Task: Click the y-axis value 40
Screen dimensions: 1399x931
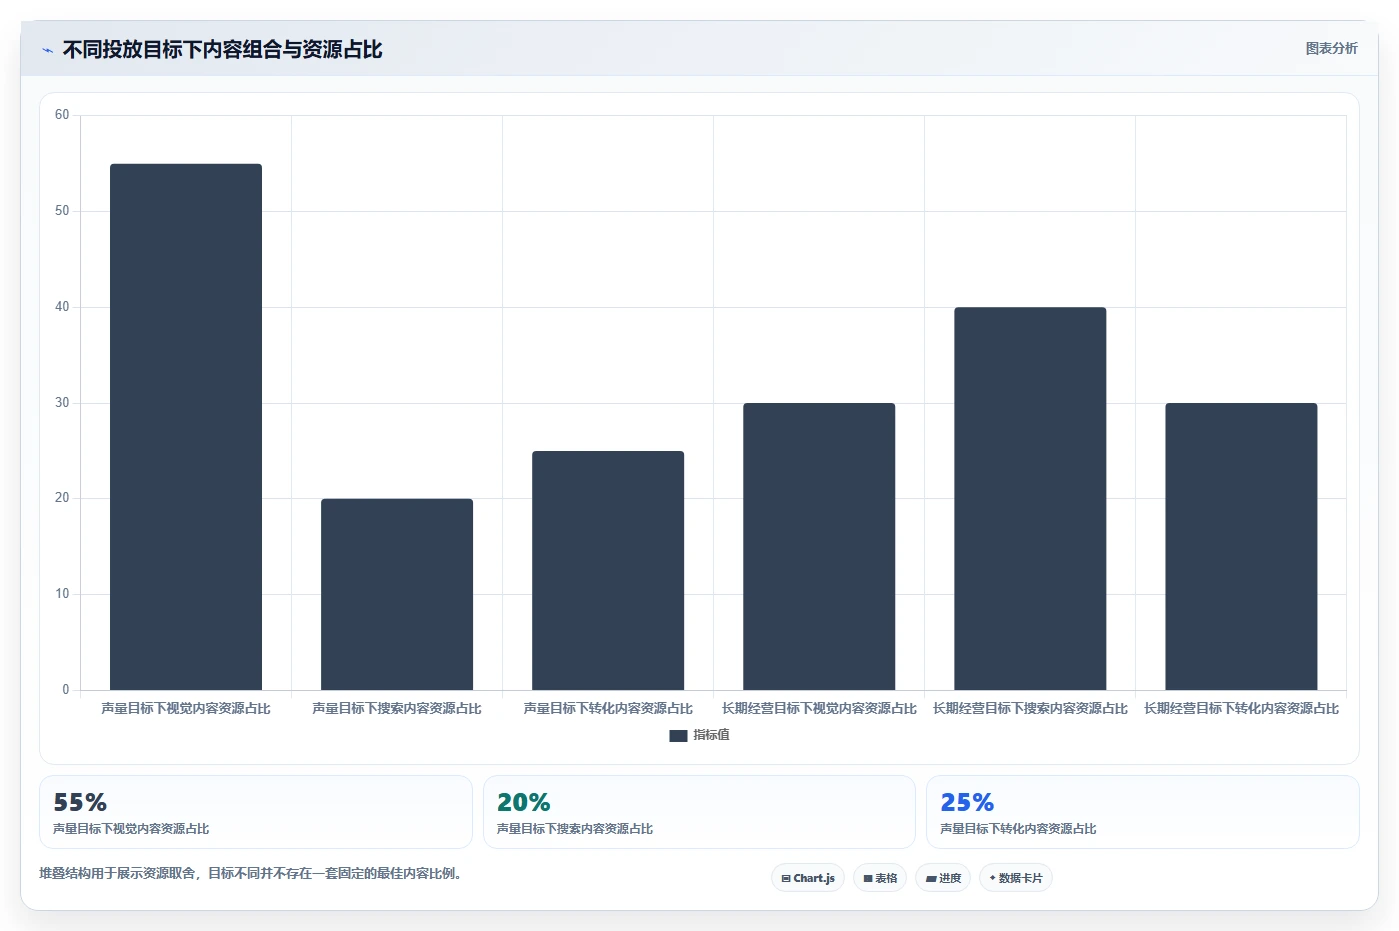Action: click(x=62, y=307)
